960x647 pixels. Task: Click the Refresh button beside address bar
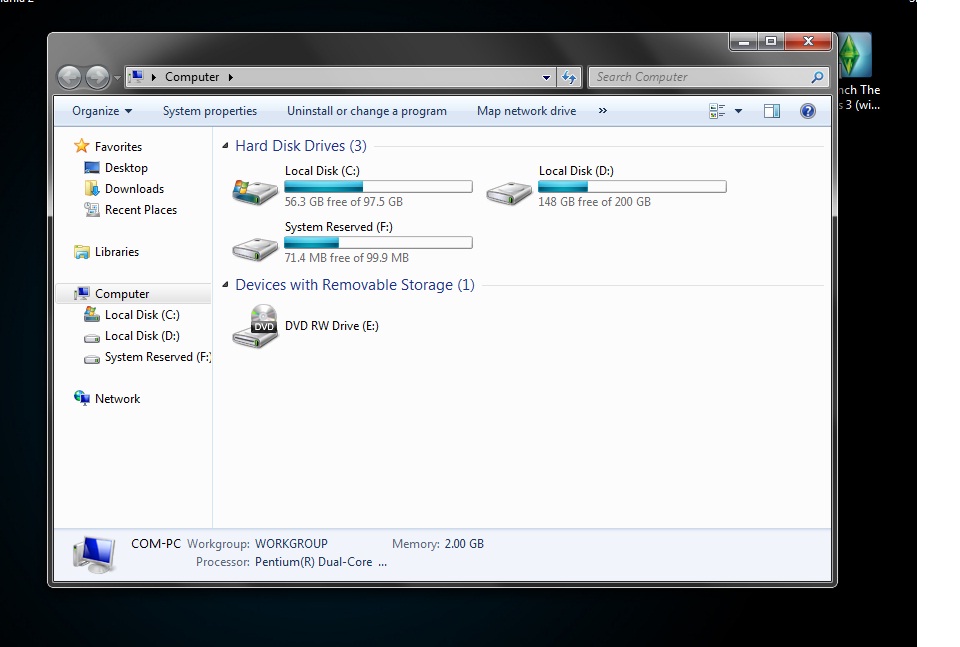point(569,77)
